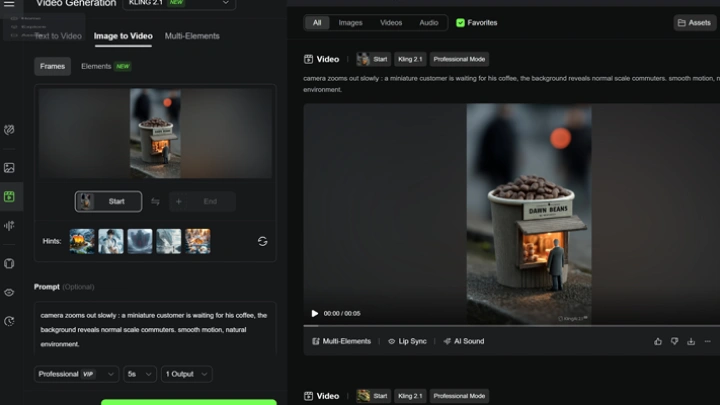The height and width of the screenshot is (405, 720).
Task: Filter results by Audio
Action: (428, 22)
